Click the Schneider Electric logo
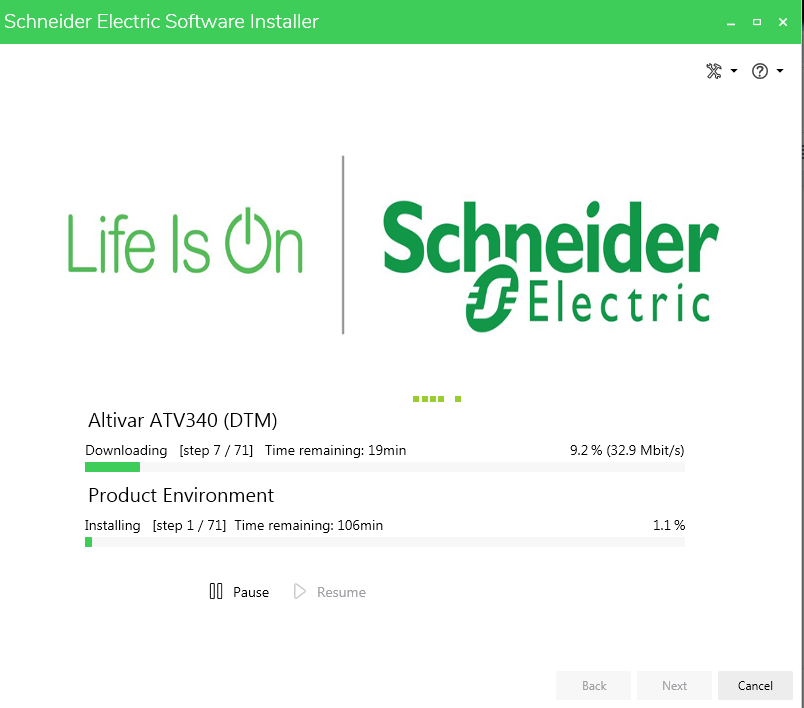 [551, 266]
